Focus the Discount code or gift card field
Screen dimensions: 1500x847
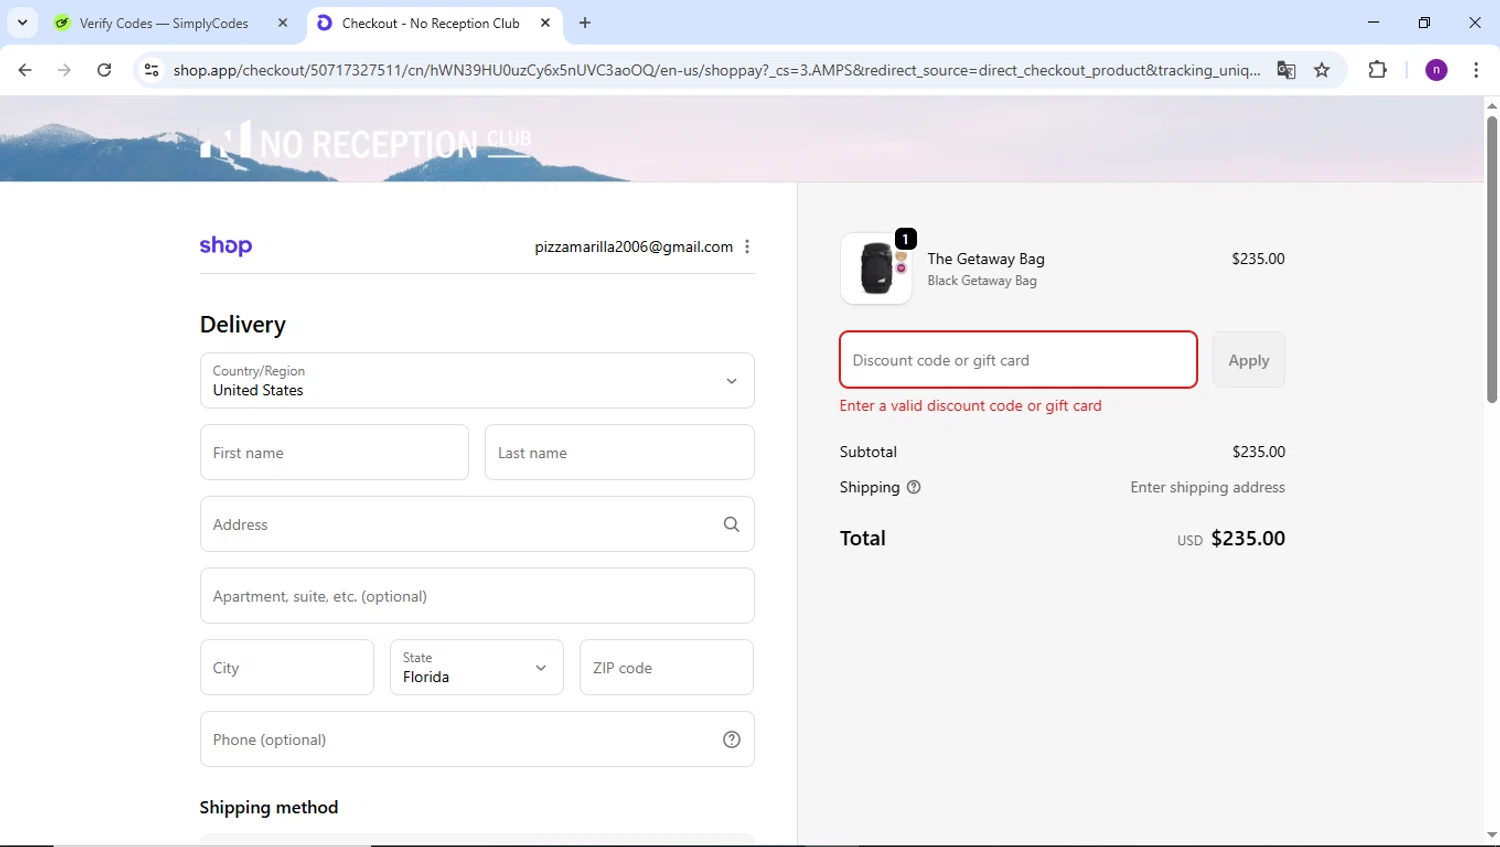tap(1018, 360)
